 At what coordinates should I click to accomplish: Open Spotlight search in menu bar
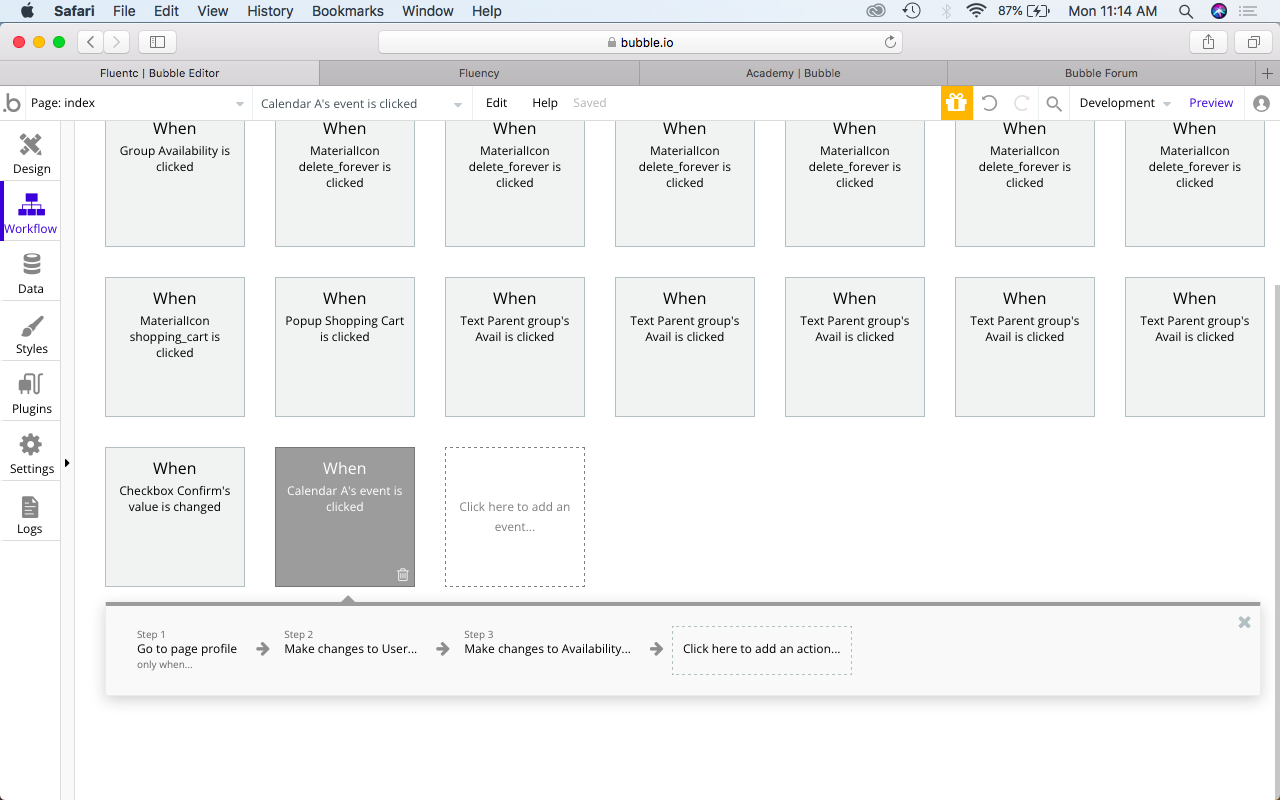tap(1186, 11)
